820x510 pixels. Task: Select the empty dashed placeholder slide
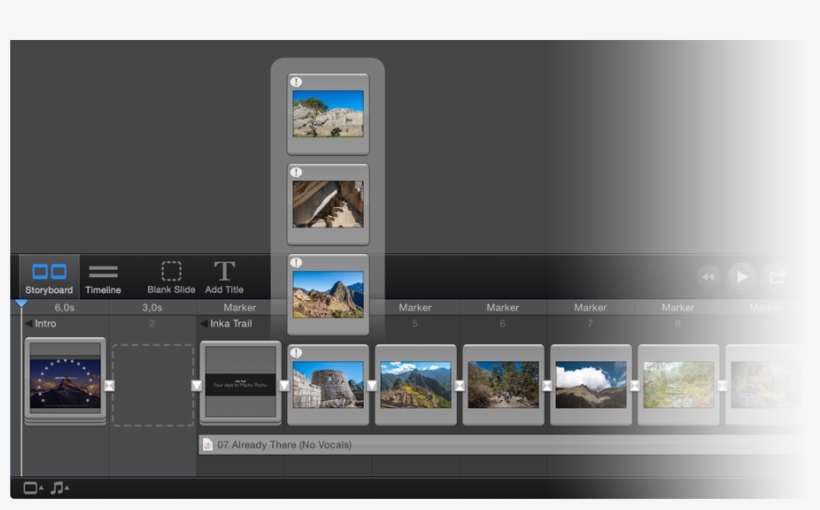tap(153, 385)
